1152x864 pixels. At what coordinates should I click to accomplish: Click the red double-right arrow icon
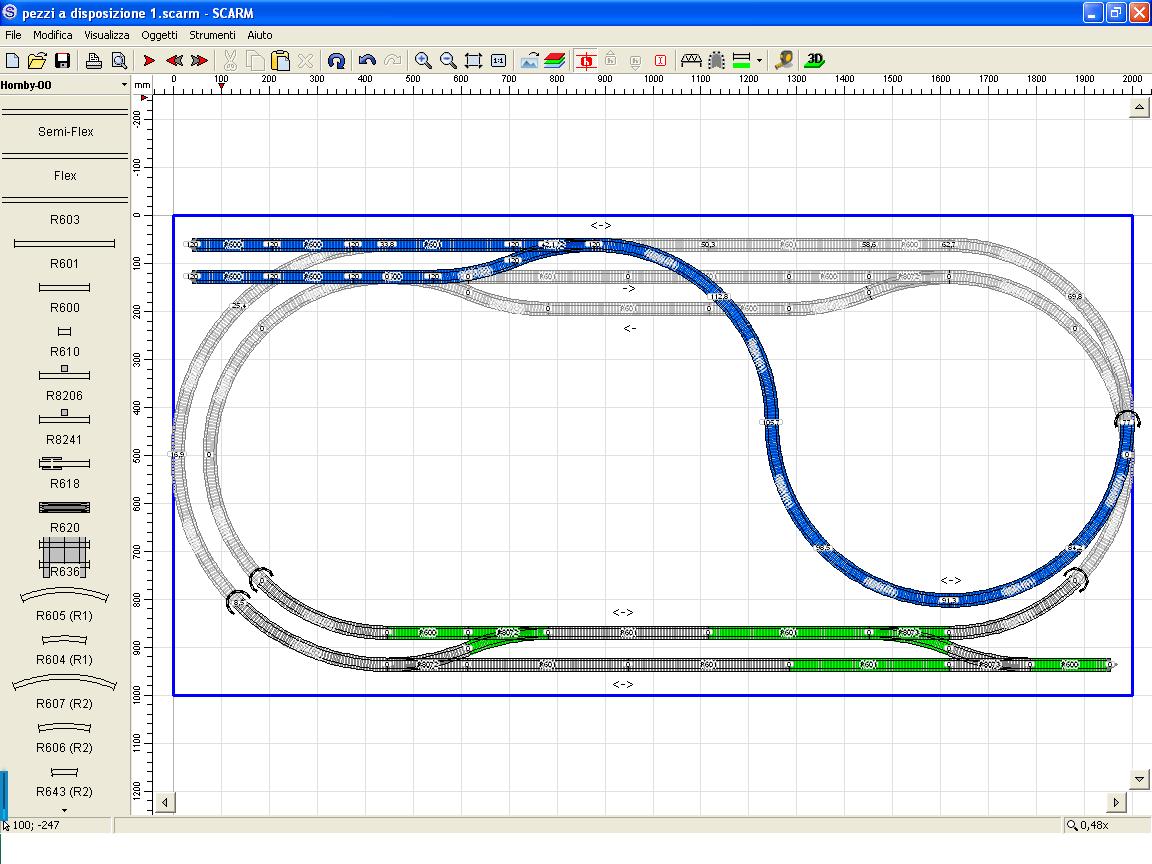[199, 60]
